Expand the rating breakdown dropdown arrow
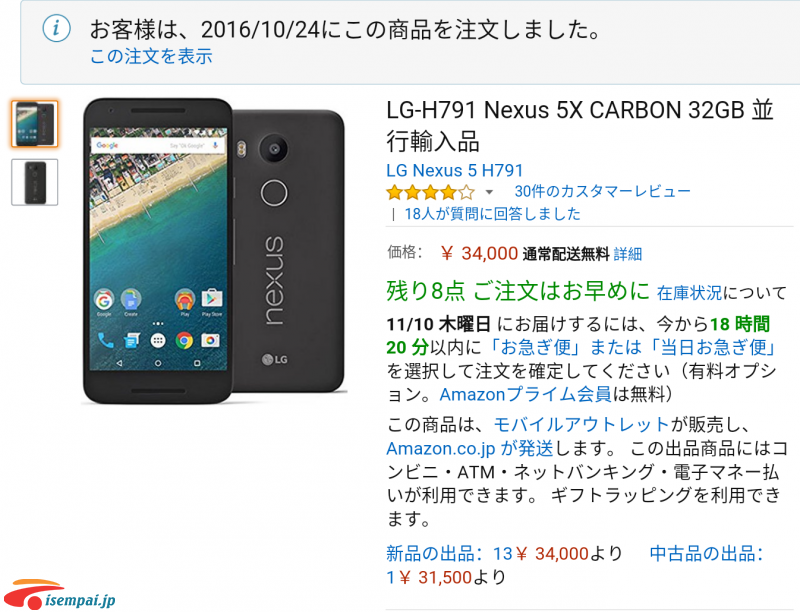 coord(489,192)
